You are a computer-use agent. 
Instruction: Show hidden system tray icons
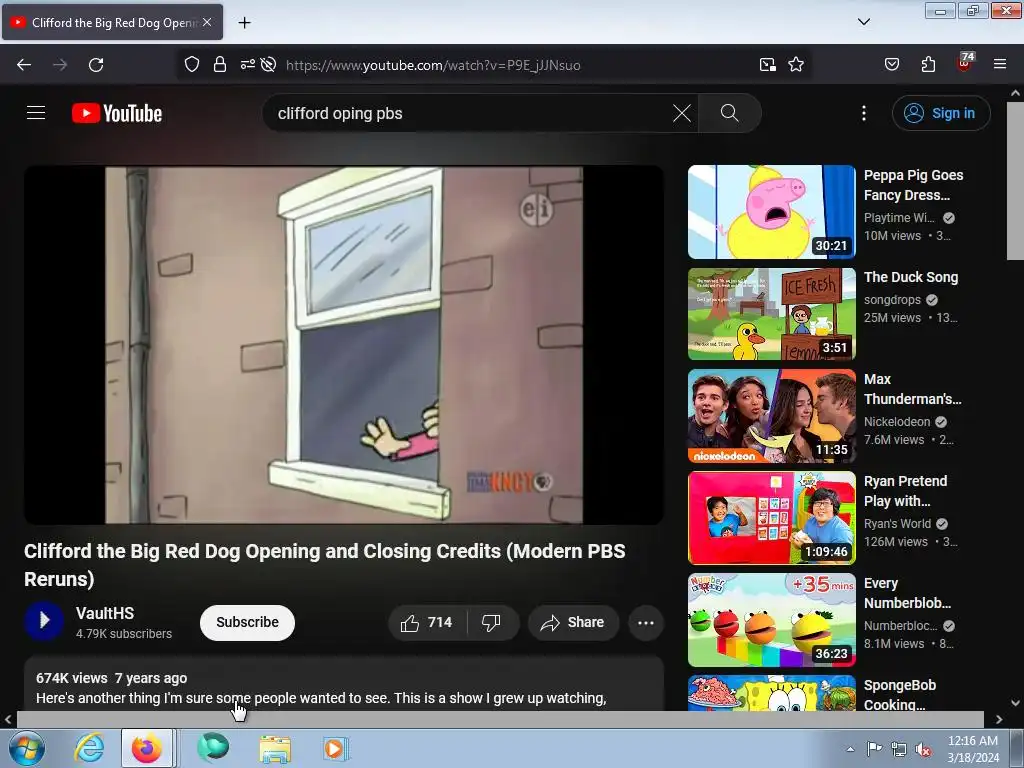pyautogui.click(x=850, y=749)
